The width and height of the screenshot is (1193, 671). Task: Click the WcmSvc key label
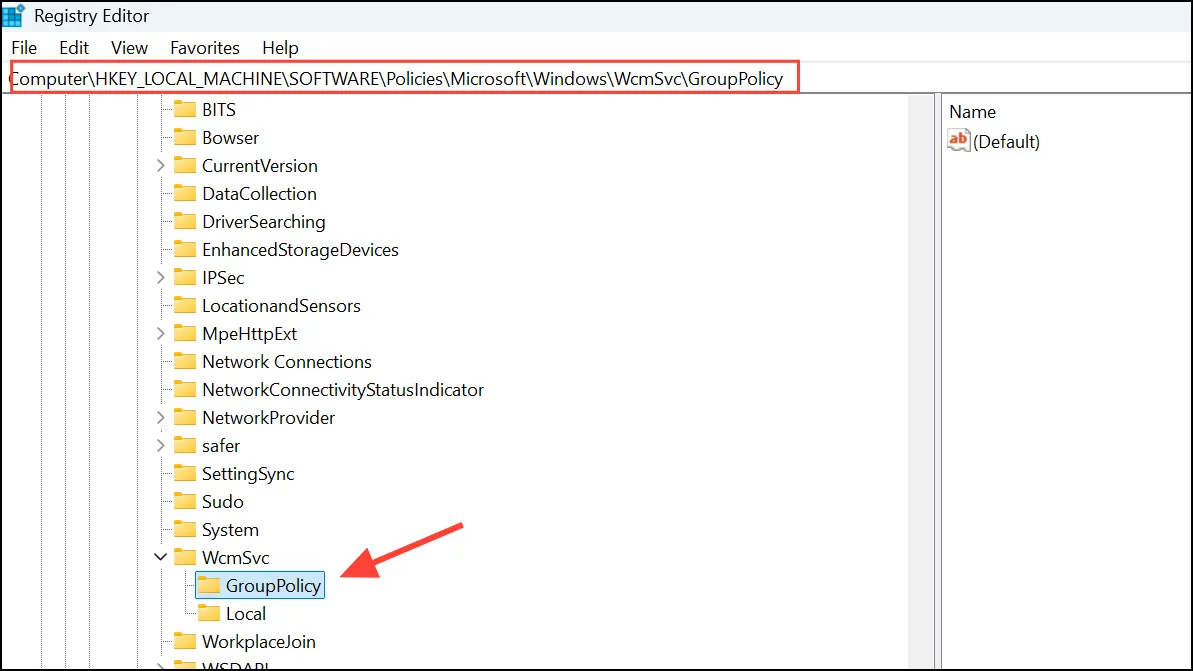[236, 558]
